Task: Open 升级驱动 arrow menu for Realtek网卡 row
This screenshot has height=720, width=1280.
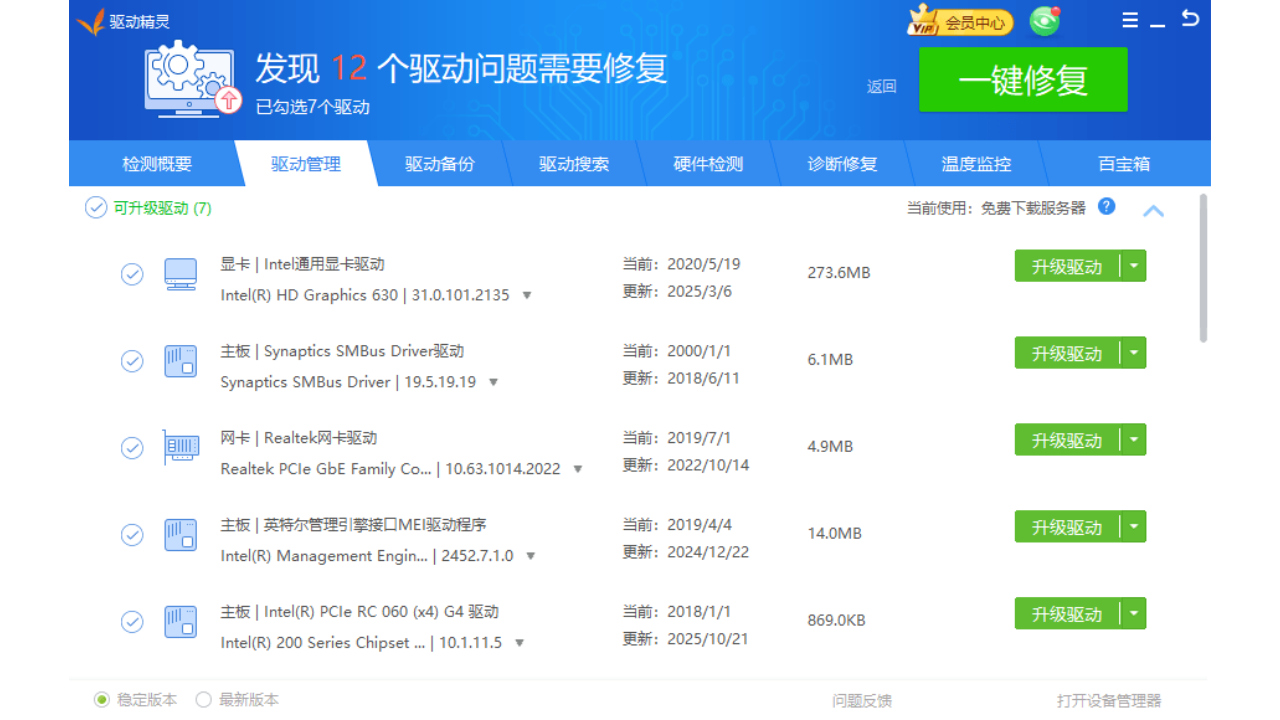Action: click(x=1133, y=440)
